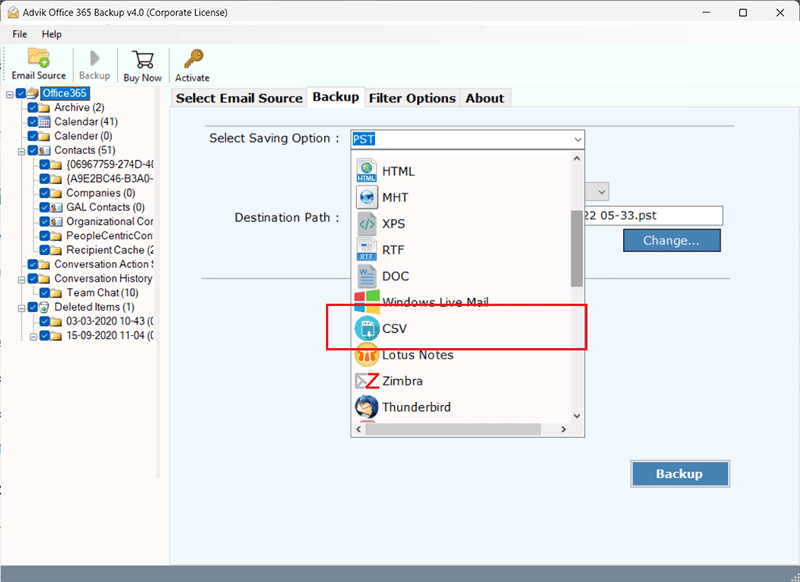Select the Windows Live Mail flag icon

tap(367, 301)
